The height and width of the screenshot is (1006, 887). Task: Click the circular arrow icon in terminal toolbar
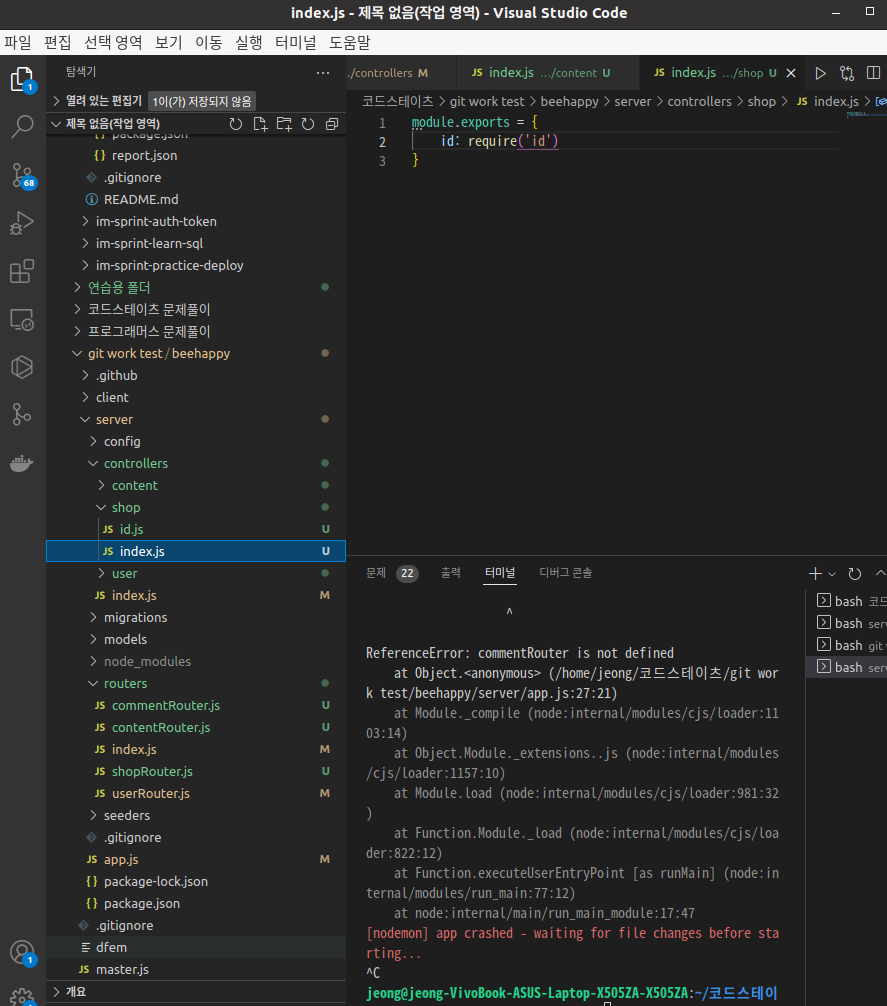854,574
